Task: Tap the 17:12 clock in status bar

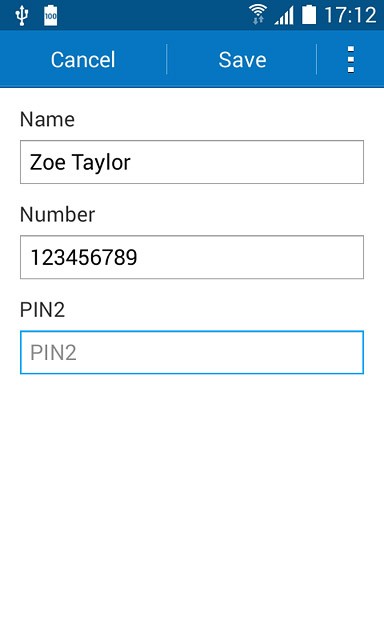Action: [350, 16]
